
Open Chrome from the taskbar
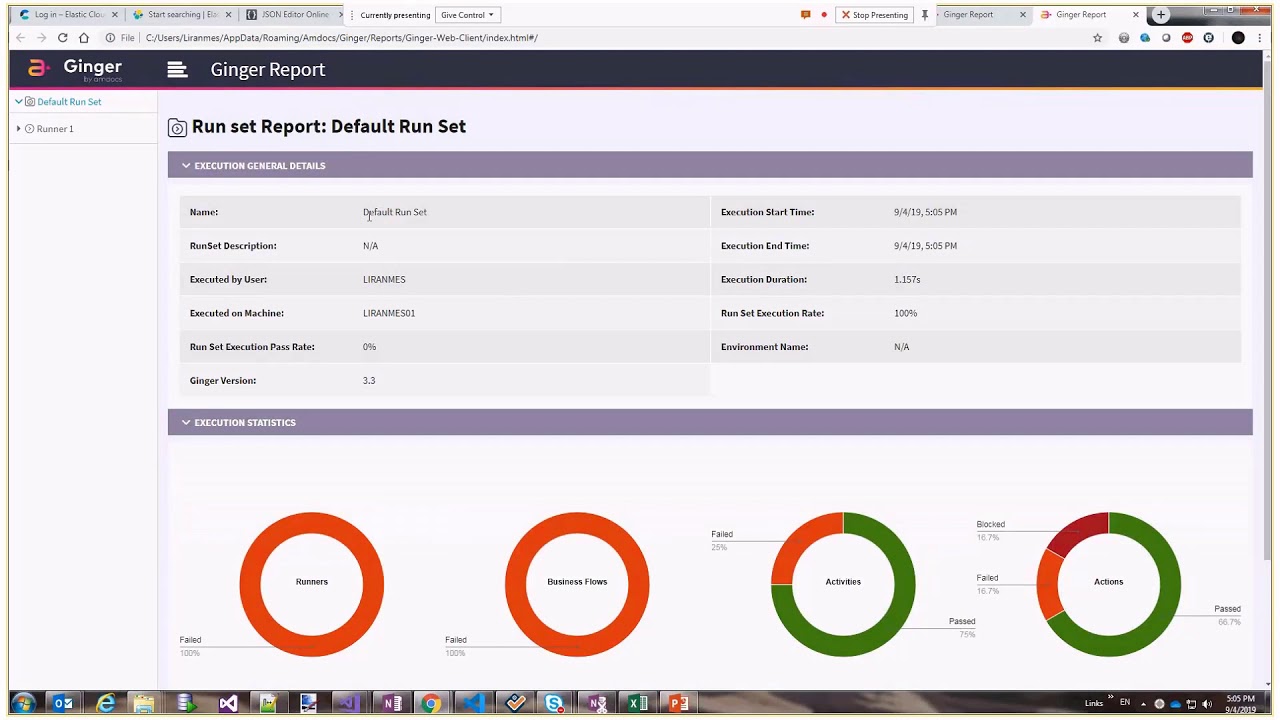coord(431,704)
